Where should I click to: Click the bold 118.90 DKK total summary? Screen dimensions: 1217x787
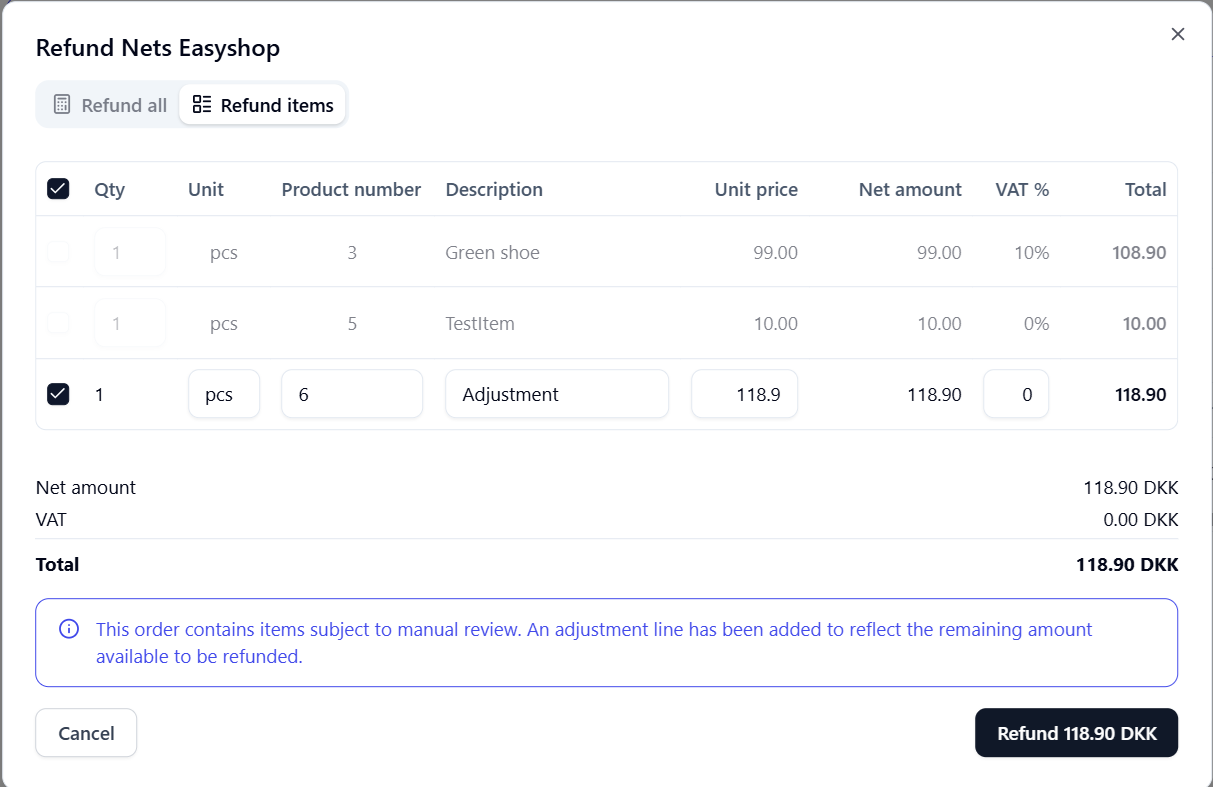click(1127, 564)
